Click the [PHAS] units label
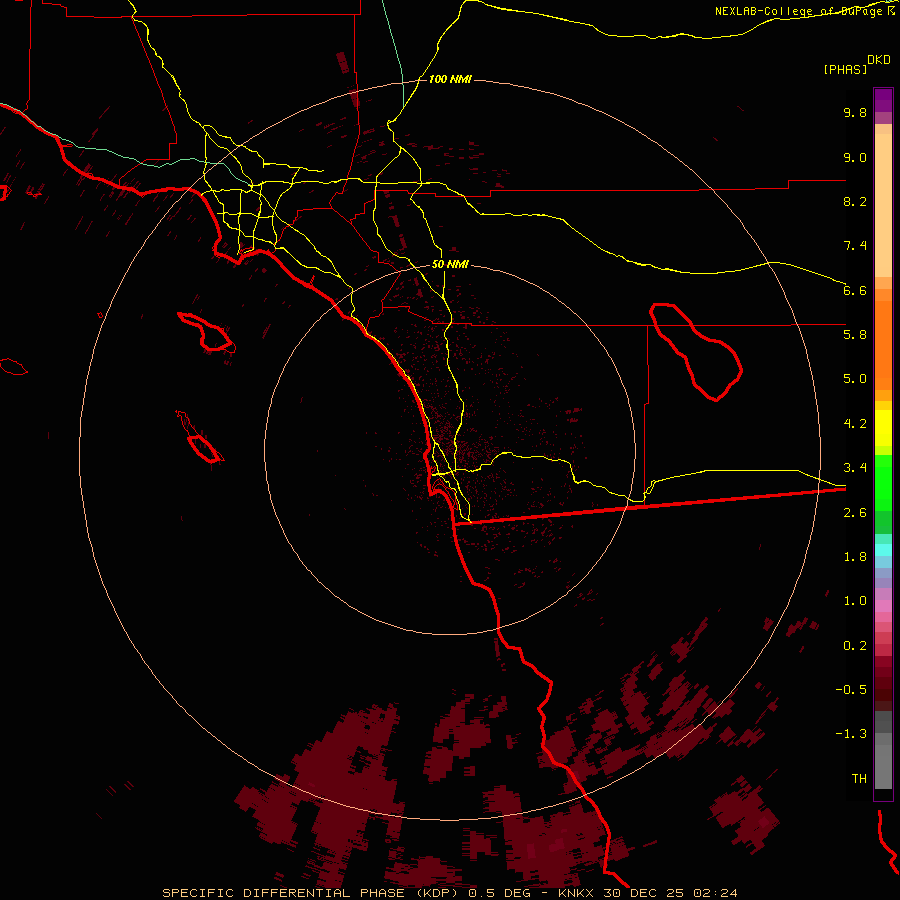This screenshot has width=900, height=900. point(845,69)
